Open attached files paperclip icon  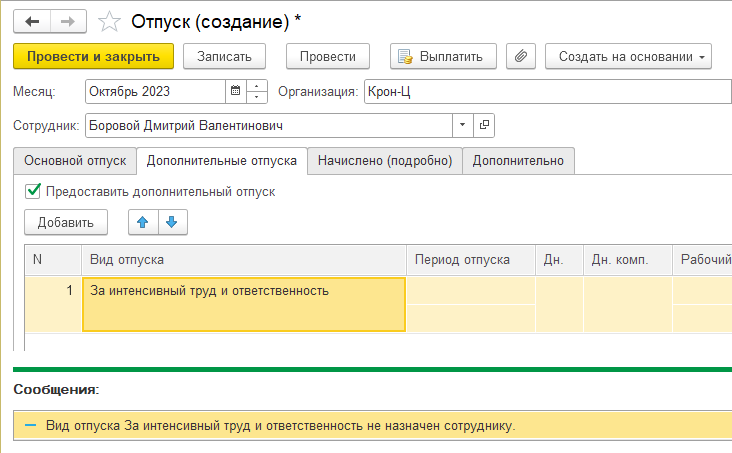tap(519, 57)
